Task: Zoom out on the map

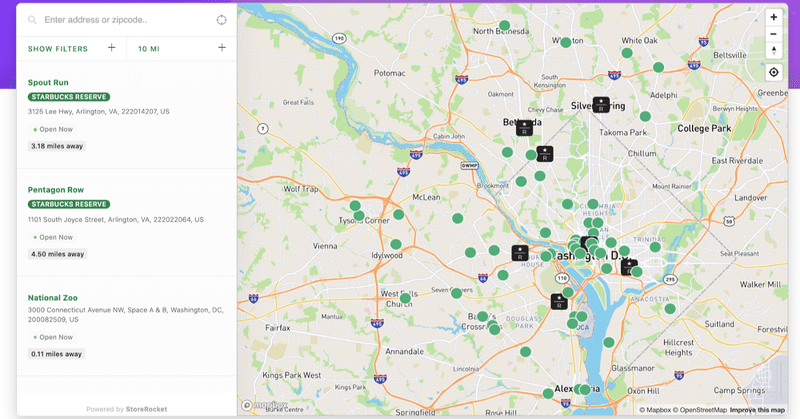Action: tap(773, 34)
